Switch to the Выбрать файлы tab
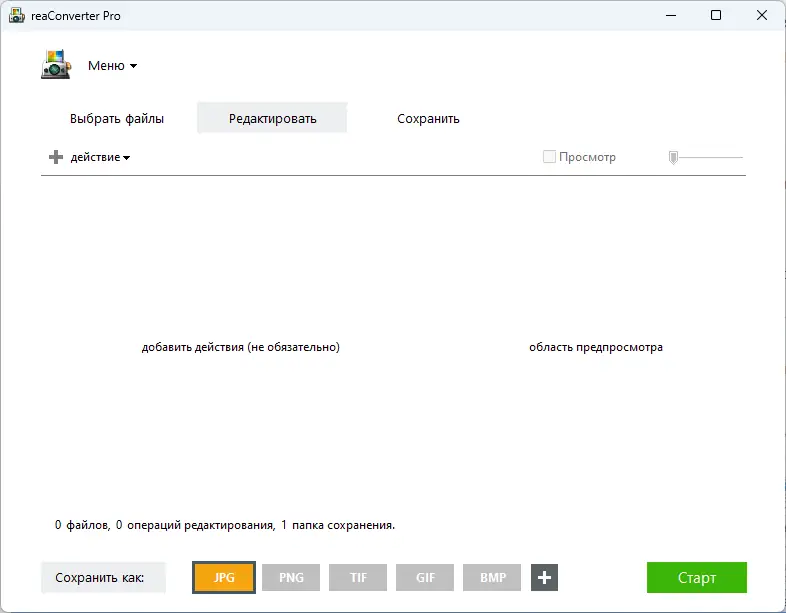 (117, 119)
